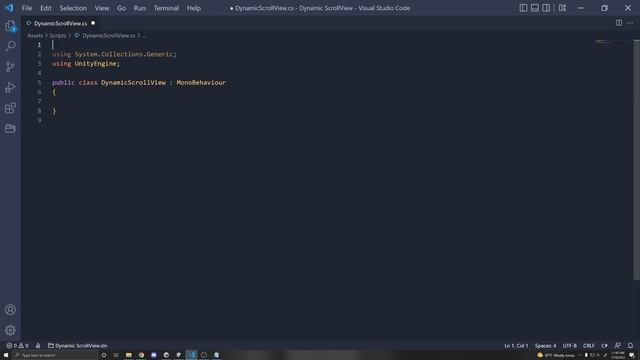
Task: Open the Search view in activity bar
Action: tap(10, 46)
